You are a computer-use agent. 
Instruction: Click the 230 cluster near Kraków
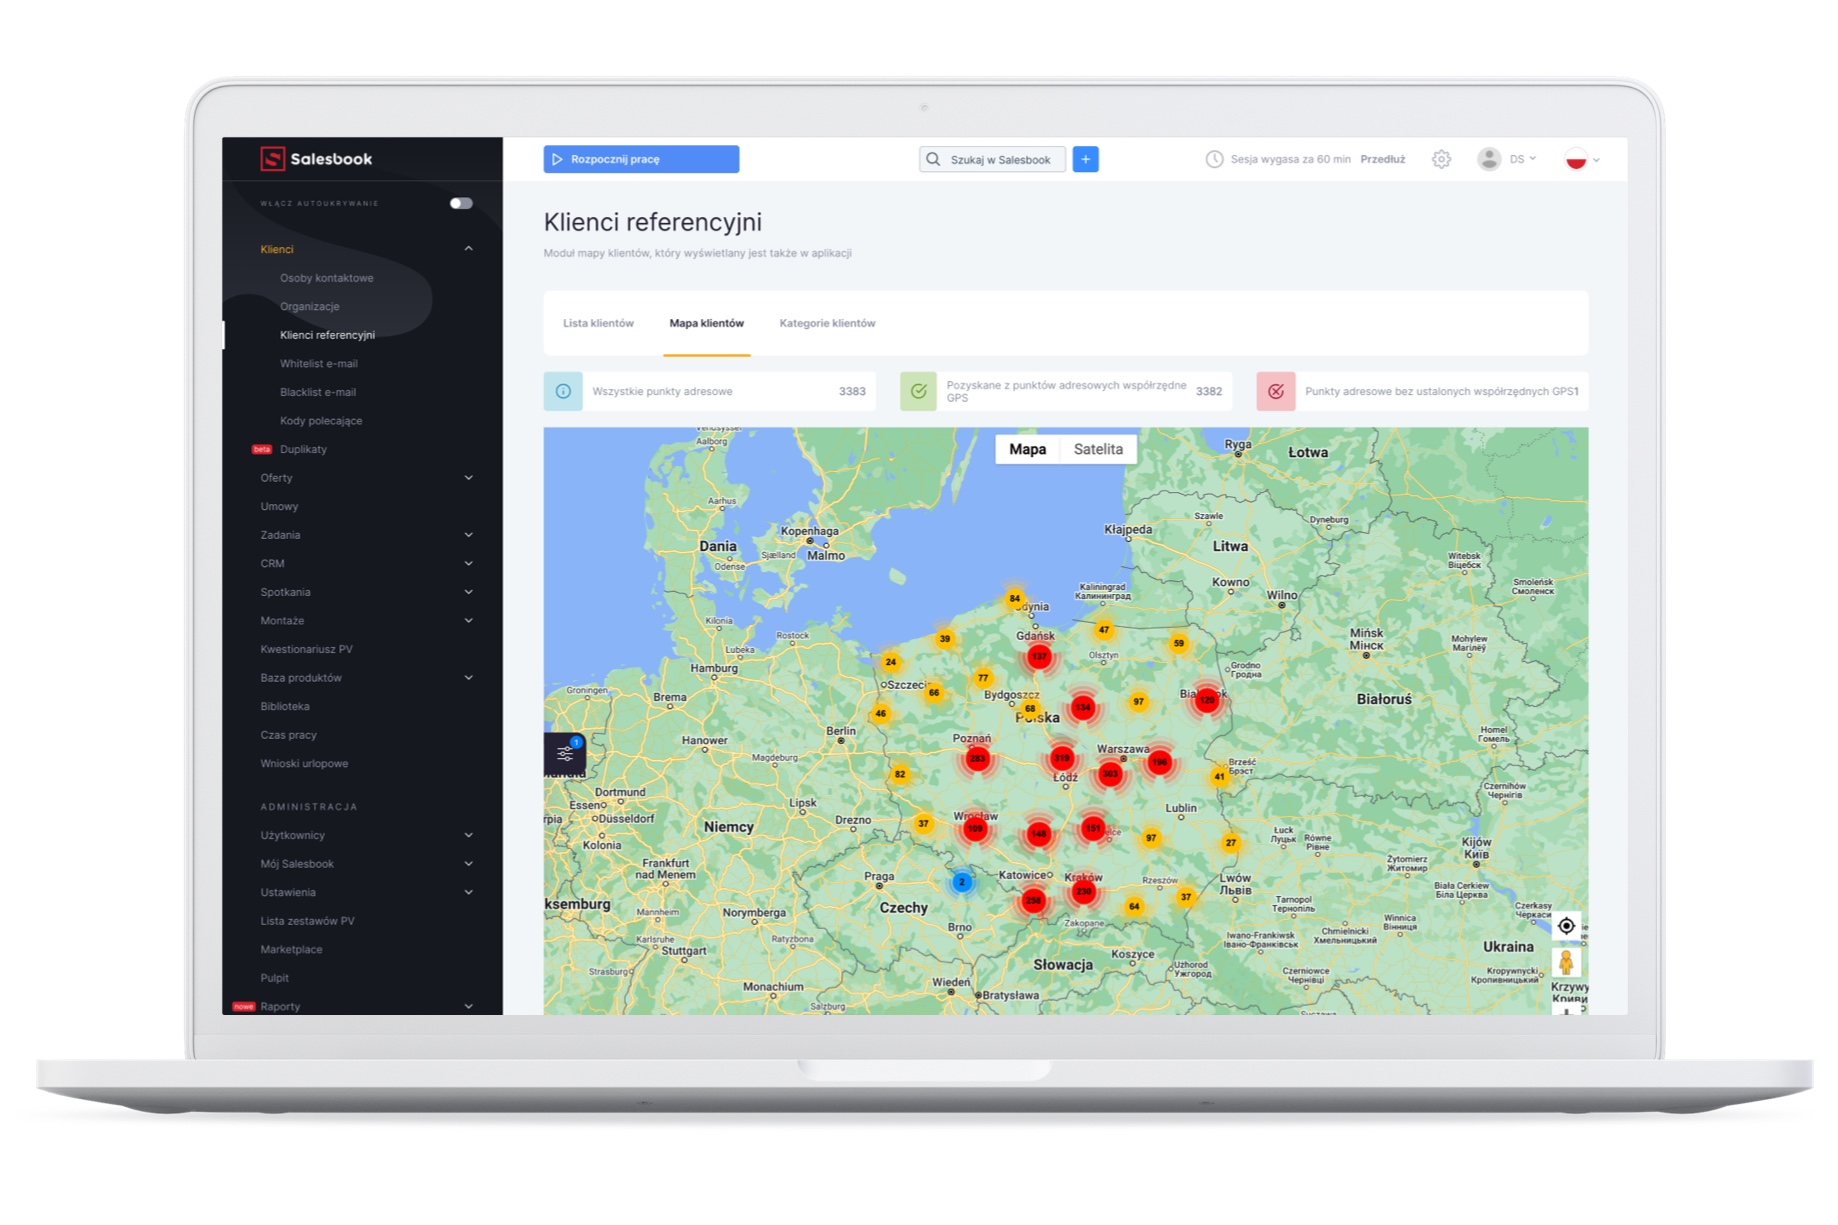click(x=1083, y=891)
